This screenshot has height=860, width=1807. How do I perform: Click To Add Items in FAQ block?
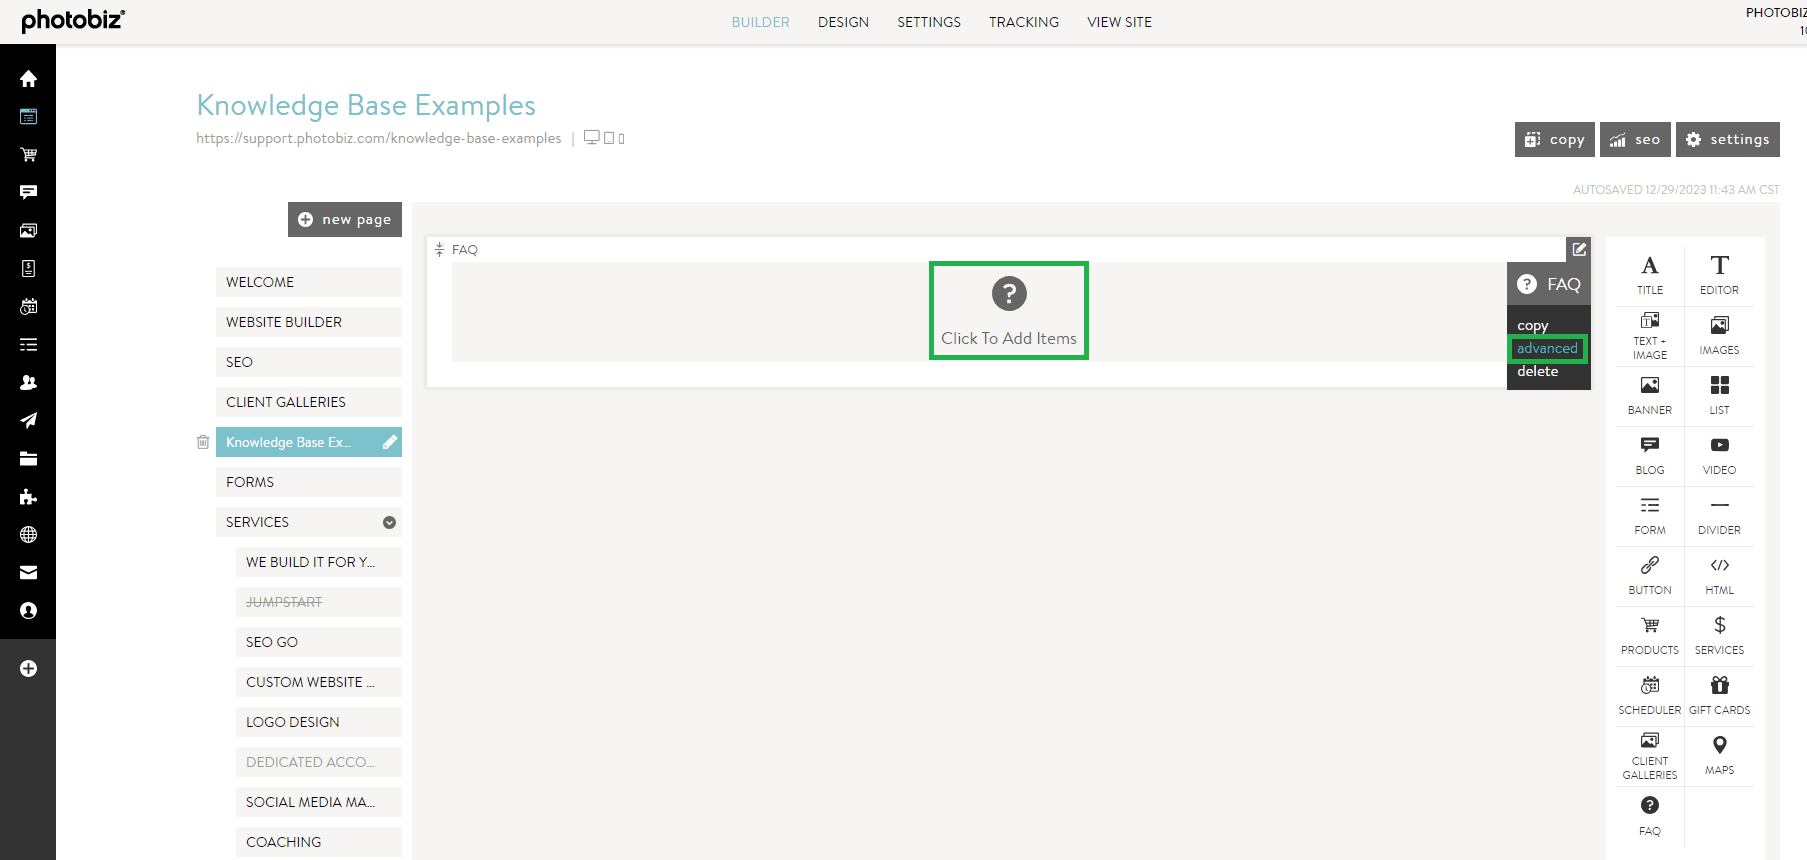[1008, 311]
